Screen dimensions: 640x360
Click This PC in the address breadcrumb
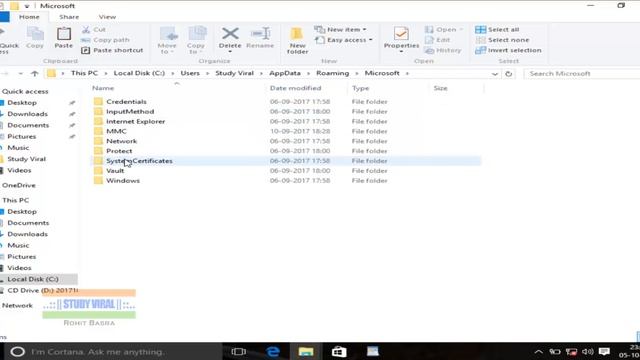pyautogui.click(x=84, y=73)
